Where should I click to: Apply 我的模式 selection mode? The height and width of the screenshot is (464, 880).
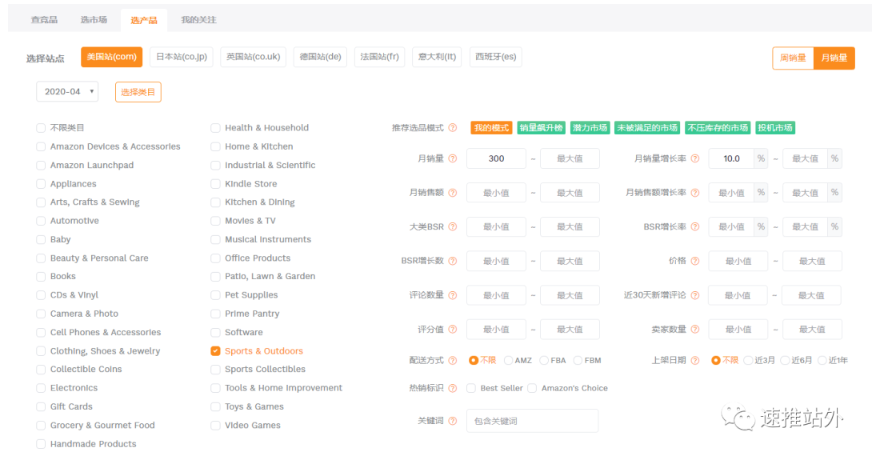coord(492,128)
